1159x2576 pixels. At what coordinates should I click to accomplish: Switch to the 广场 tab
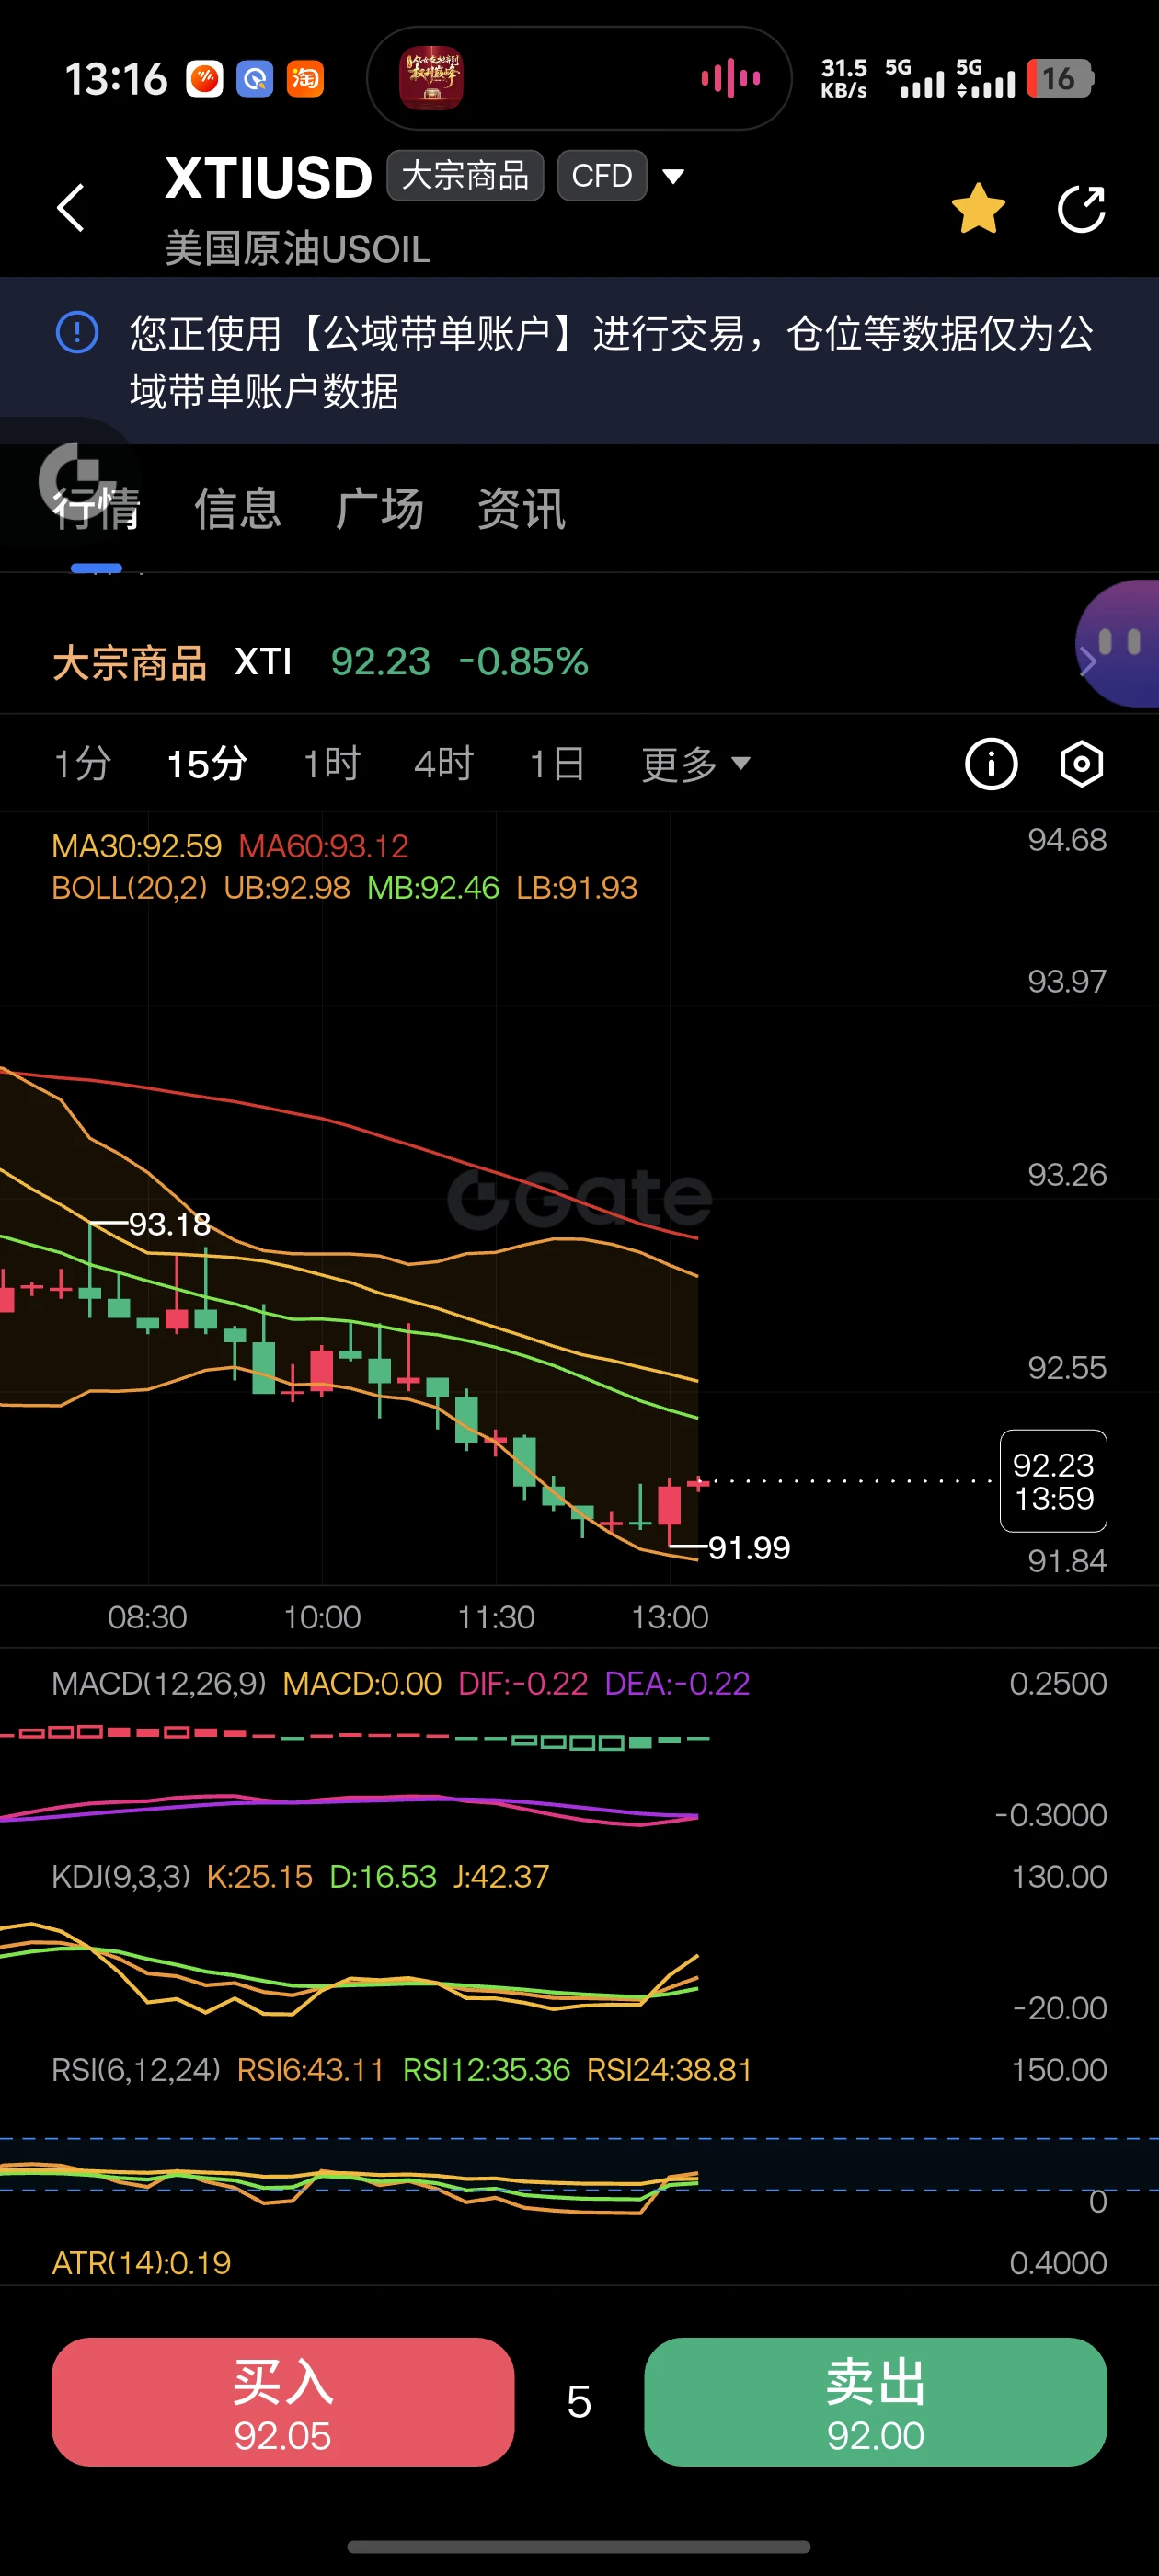coord(379,509)
